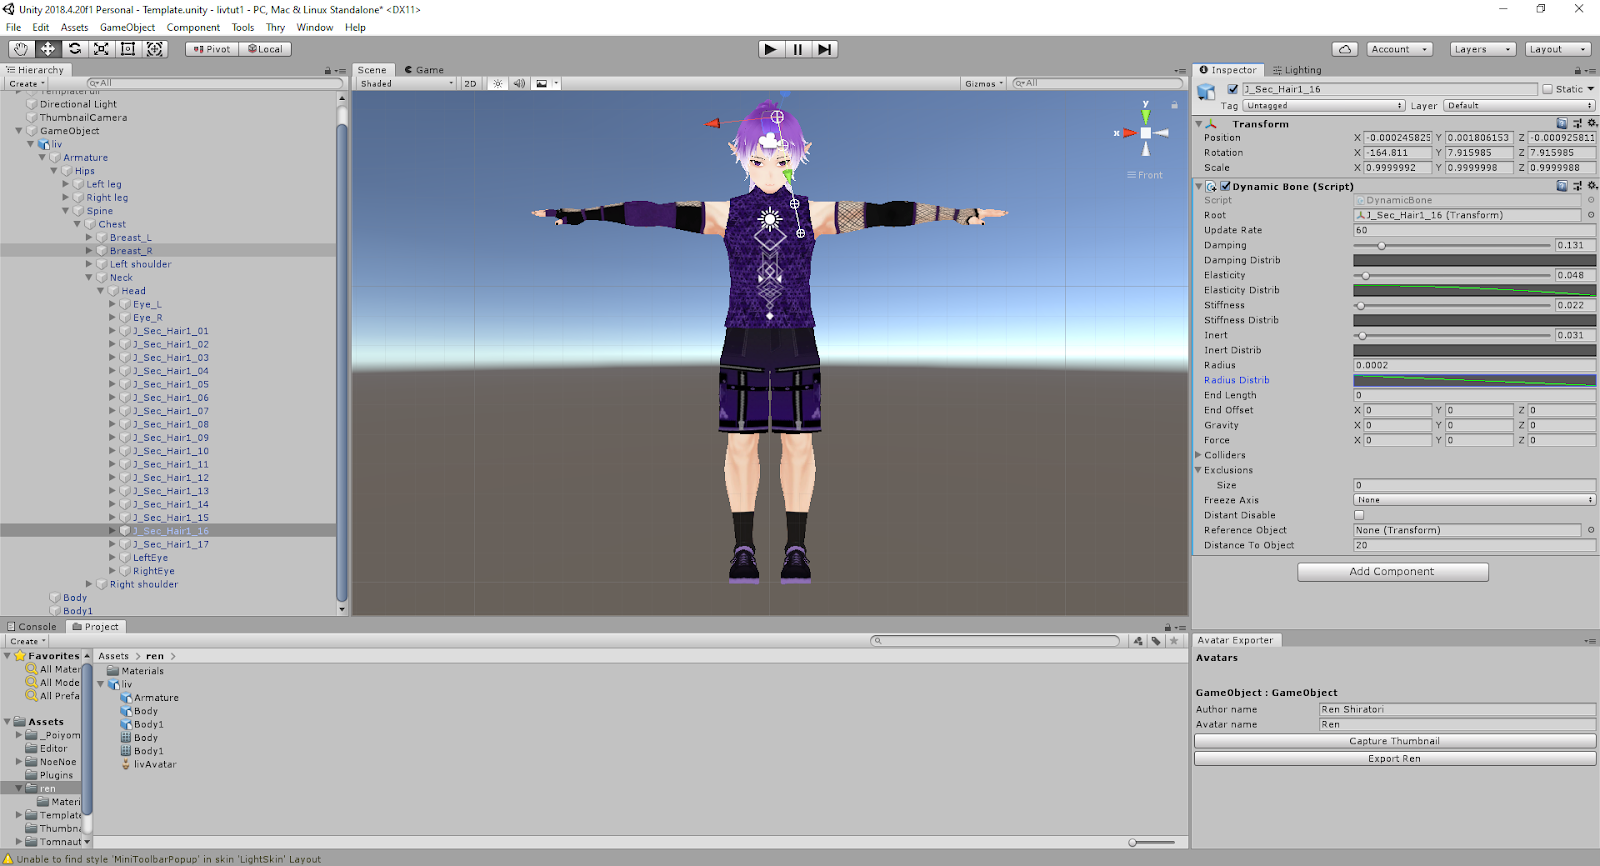Viewport: 1600px width, 866px height.
Task: Switch to the Console tab
Action: tap(32, 627)
